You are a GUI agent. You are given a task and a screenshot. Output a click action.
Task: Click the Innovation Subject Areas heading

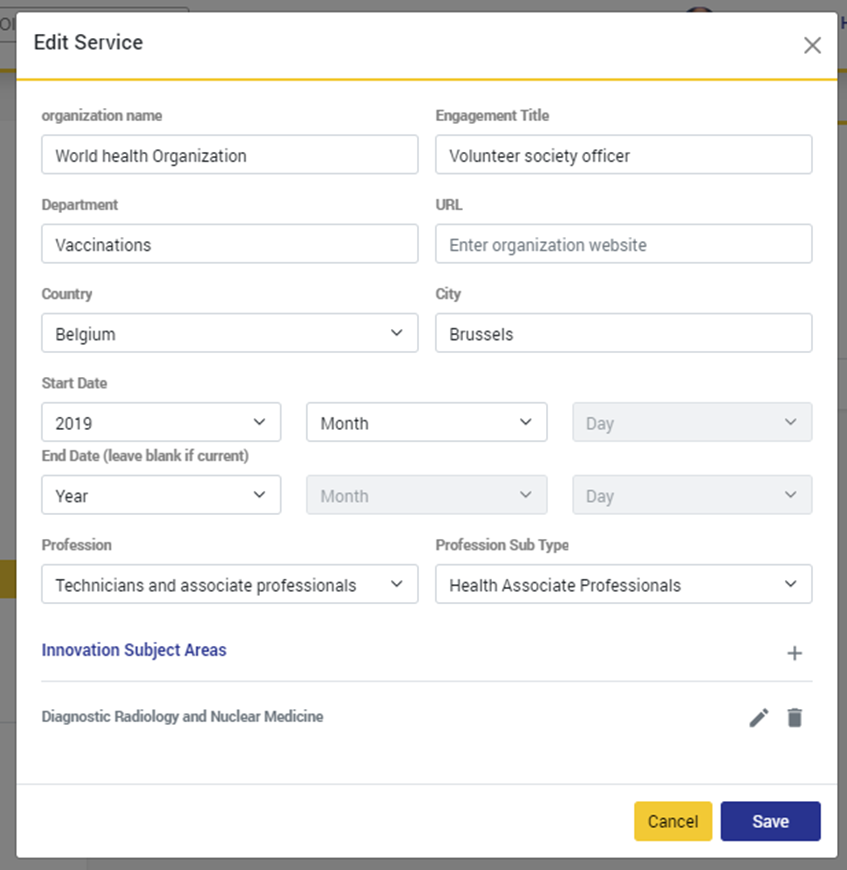tap(134, 650)
